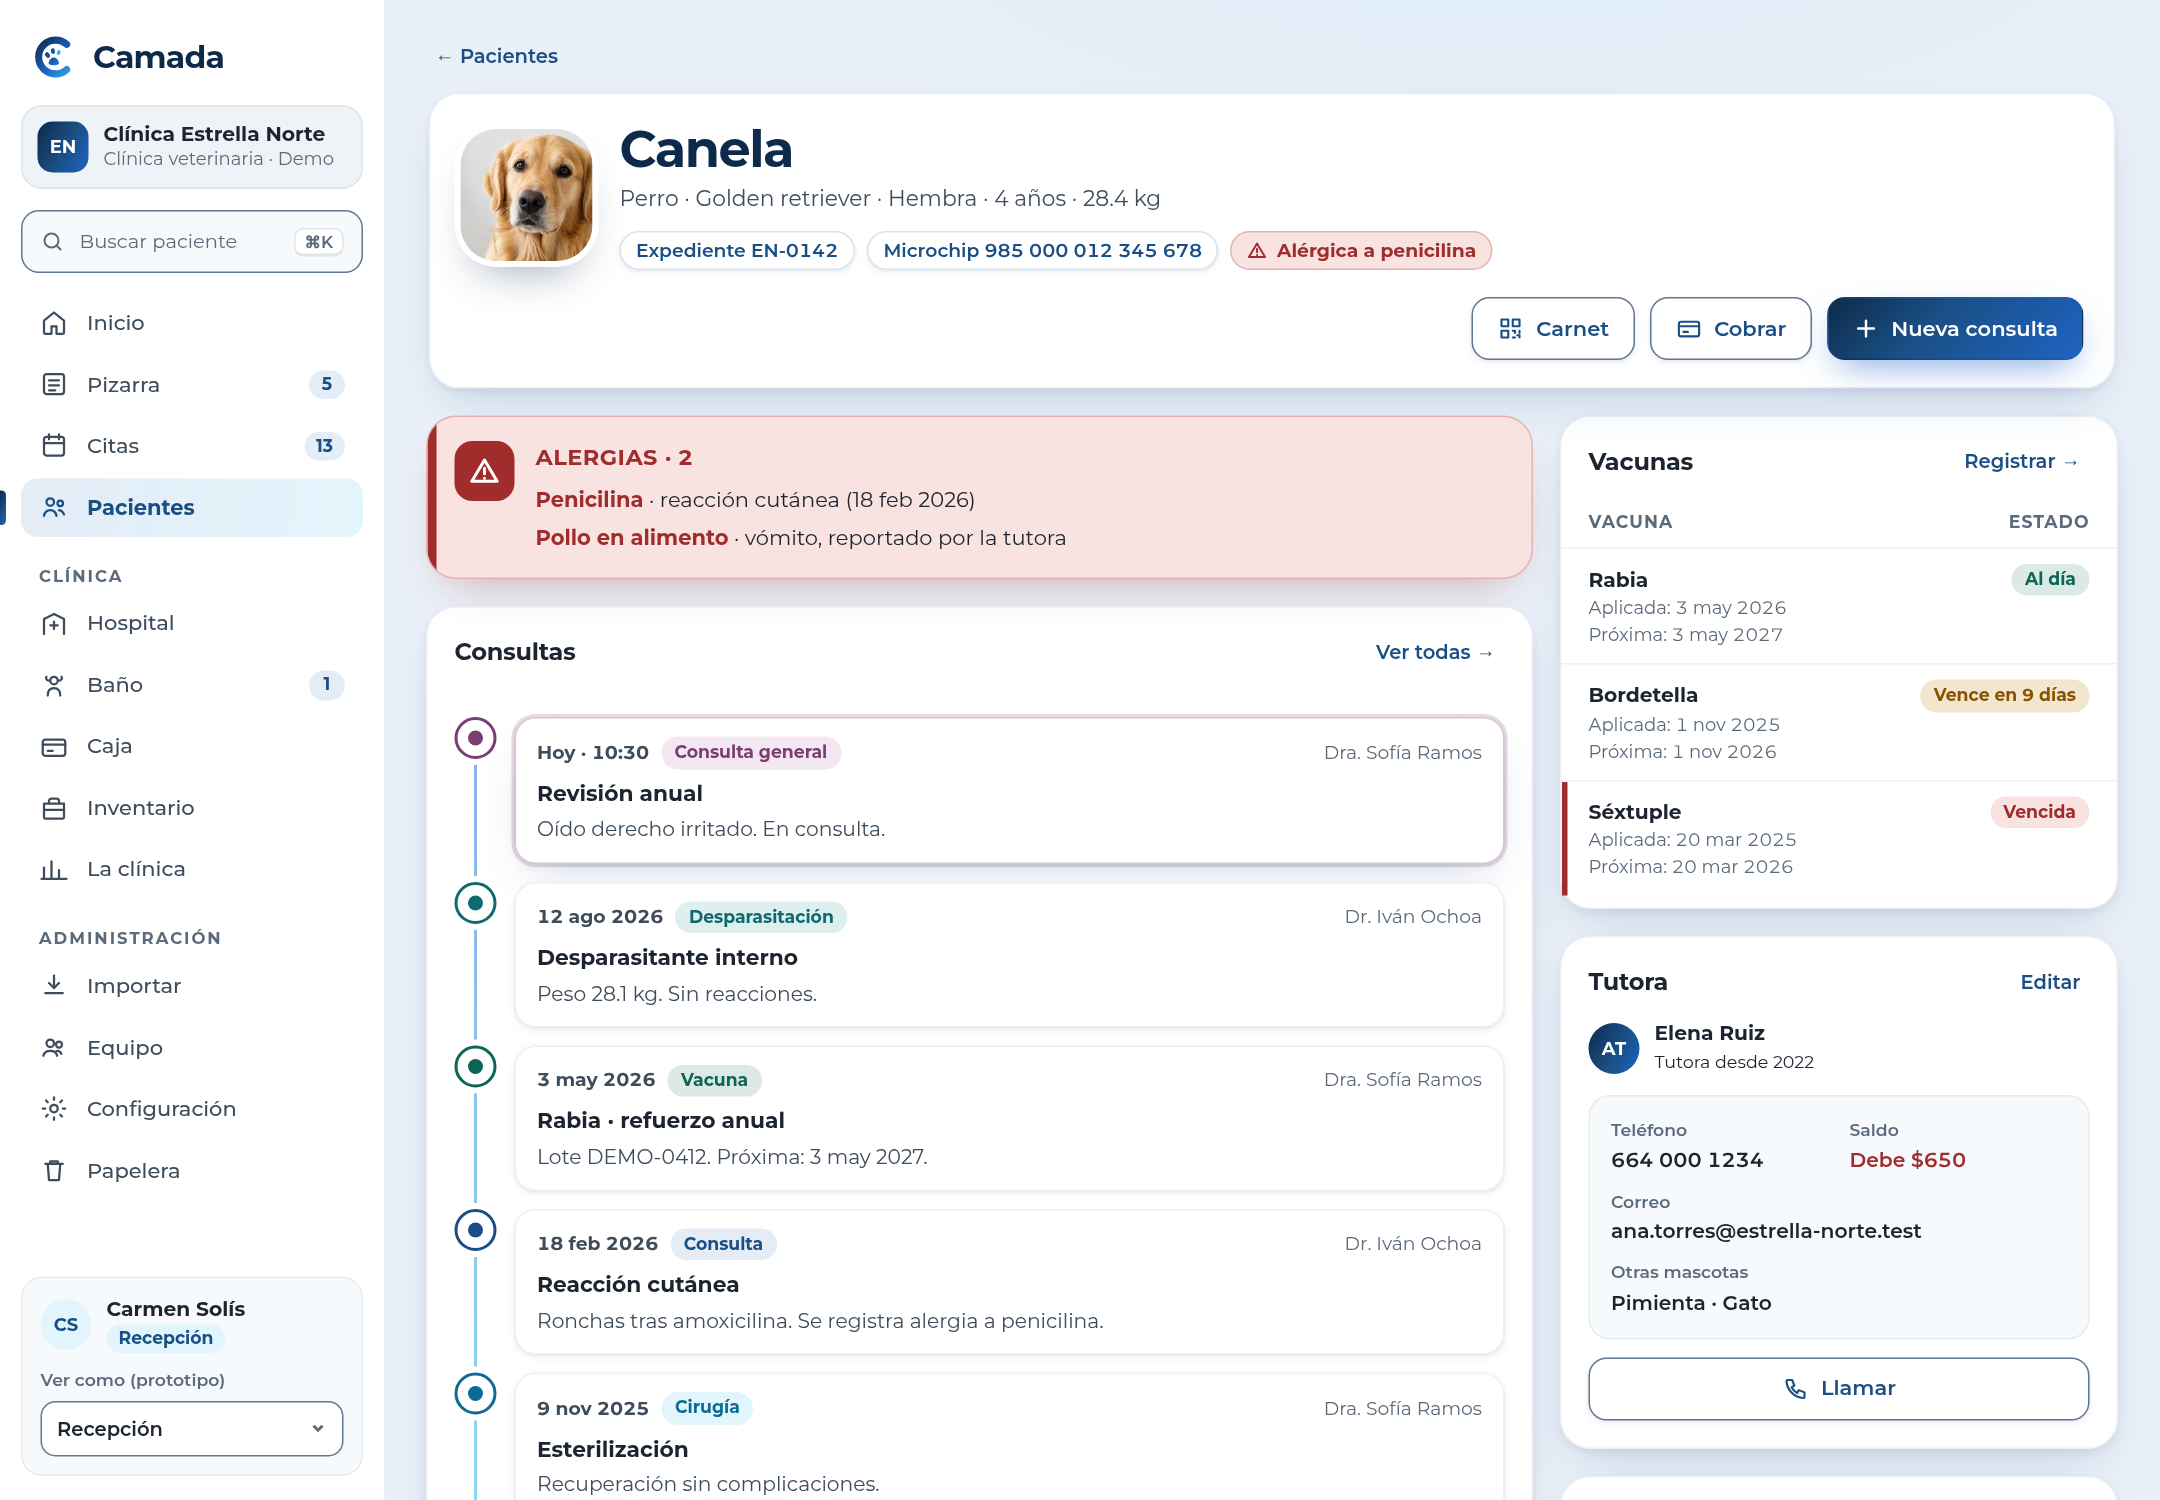This screenshot has height=1500, width=2160.
Task: Click the CS user avatar for Carmen Solís
Action: tap(66, 1324)
